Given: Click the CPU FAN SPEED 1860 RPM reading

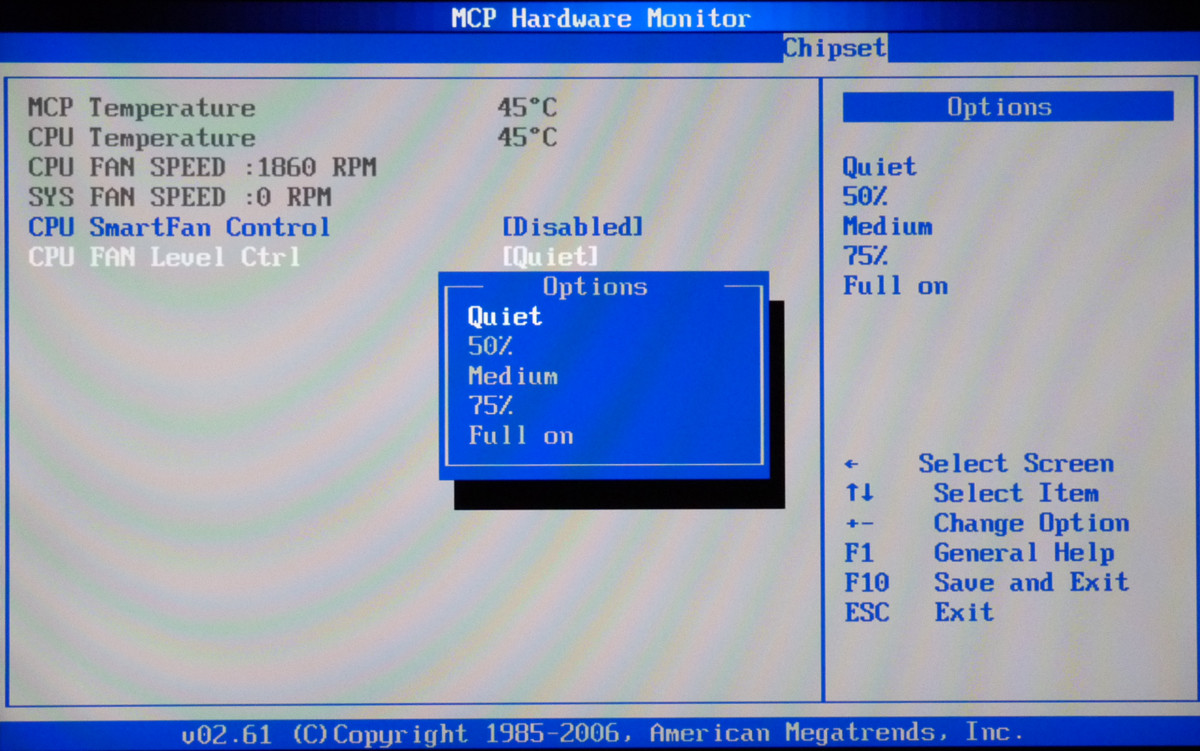Looking at the screenshot, I should (x=202, y=168).
